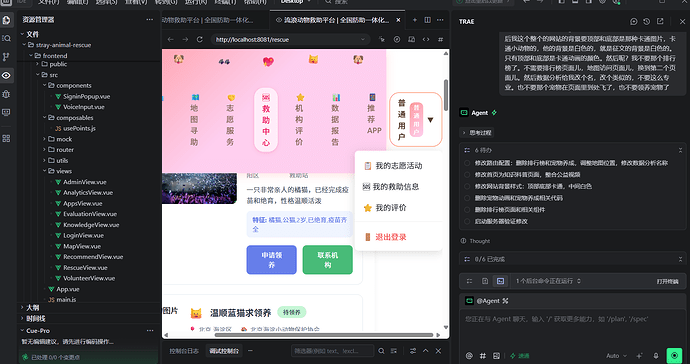Expand the 0/6 已完成 section

pos(680,259)
